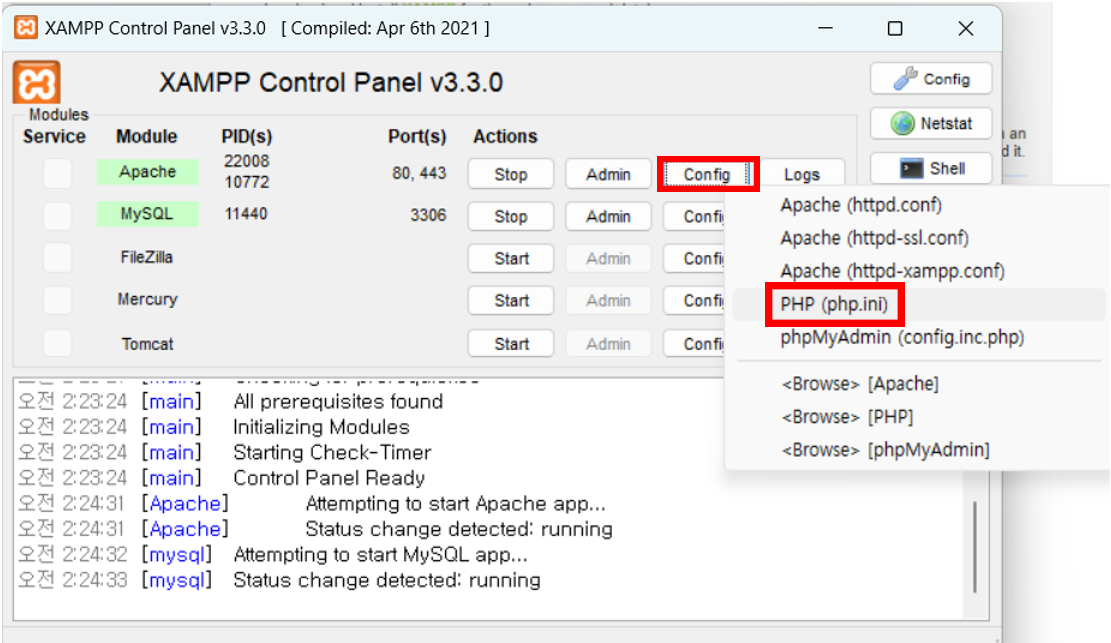The image size is (1111, 643).
Task: Click Apache PID value 22008
Action: 247,162
